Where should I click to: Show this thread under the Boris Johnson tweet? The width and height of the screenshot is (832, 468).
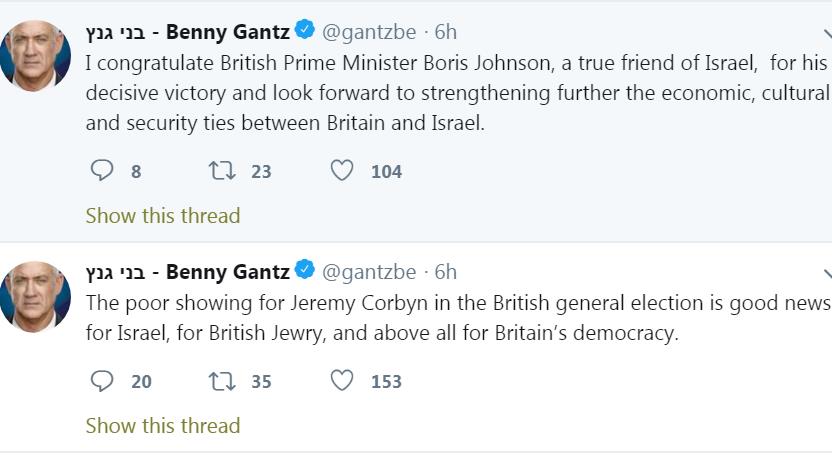(x=163, y=215)
